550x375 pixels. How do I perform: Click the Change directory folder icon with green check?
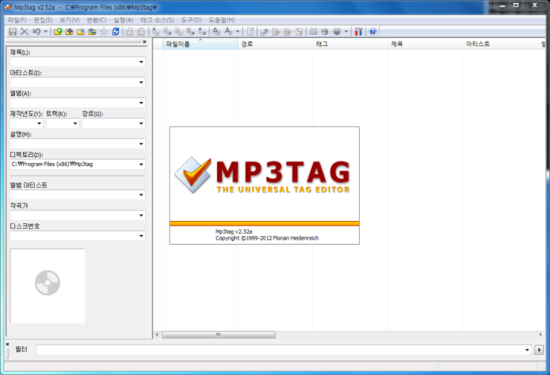pyautogui.click(x=58, y=32)
